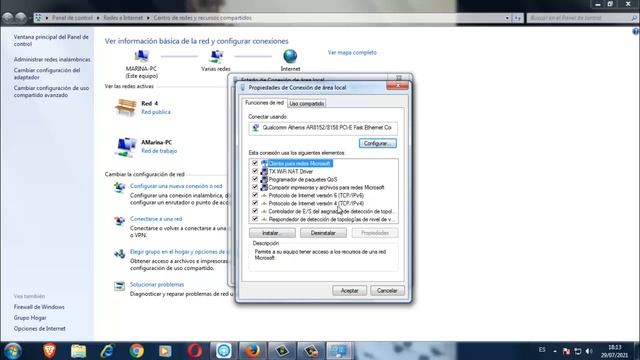Expand breadcrumb arrow after Panel de control
This screenshot has width=640, height=360.
(98, 18)
